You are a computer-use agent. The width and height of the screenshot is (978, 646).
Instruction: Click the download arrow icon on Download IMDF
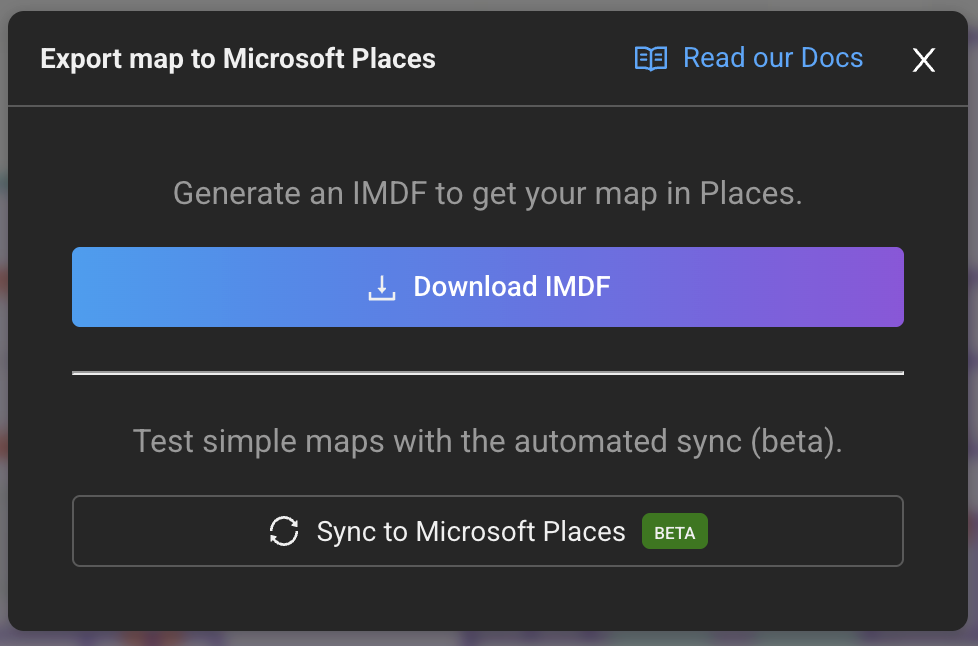[381, 286]
